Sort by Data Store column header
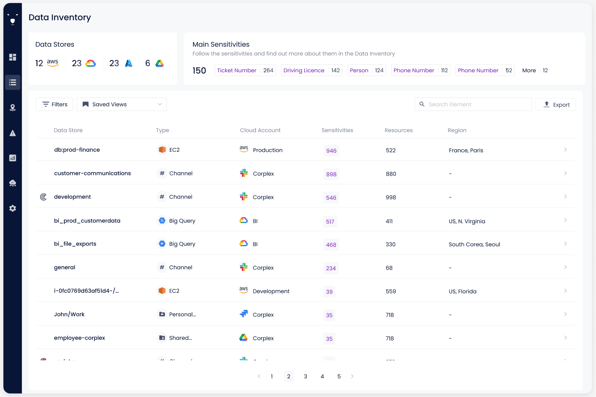 (68, 130)
